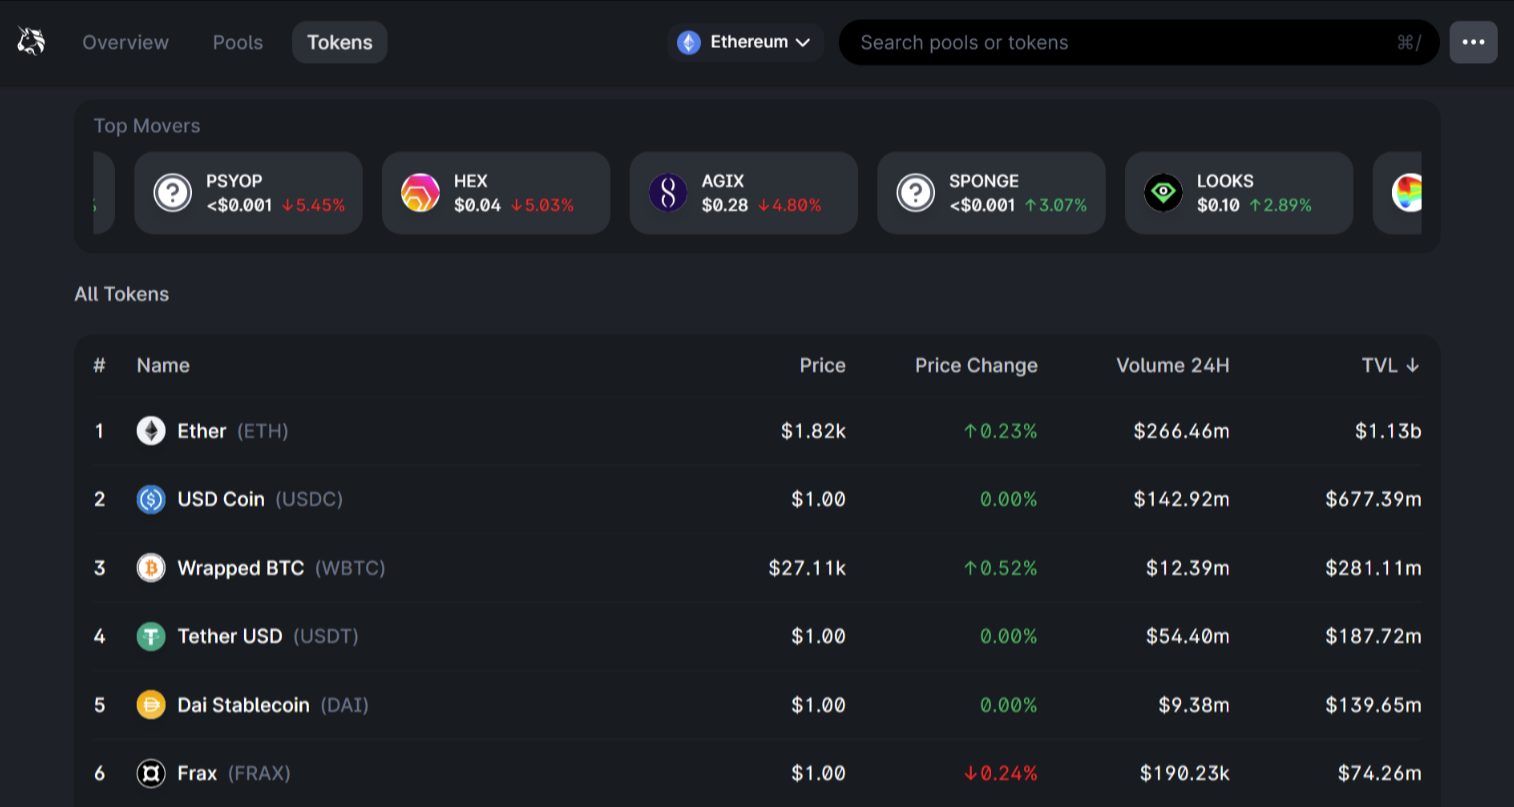This screenshot has width=1514, height=807.
Task: Open the Ethereum network dropdown
Action: 746,42
